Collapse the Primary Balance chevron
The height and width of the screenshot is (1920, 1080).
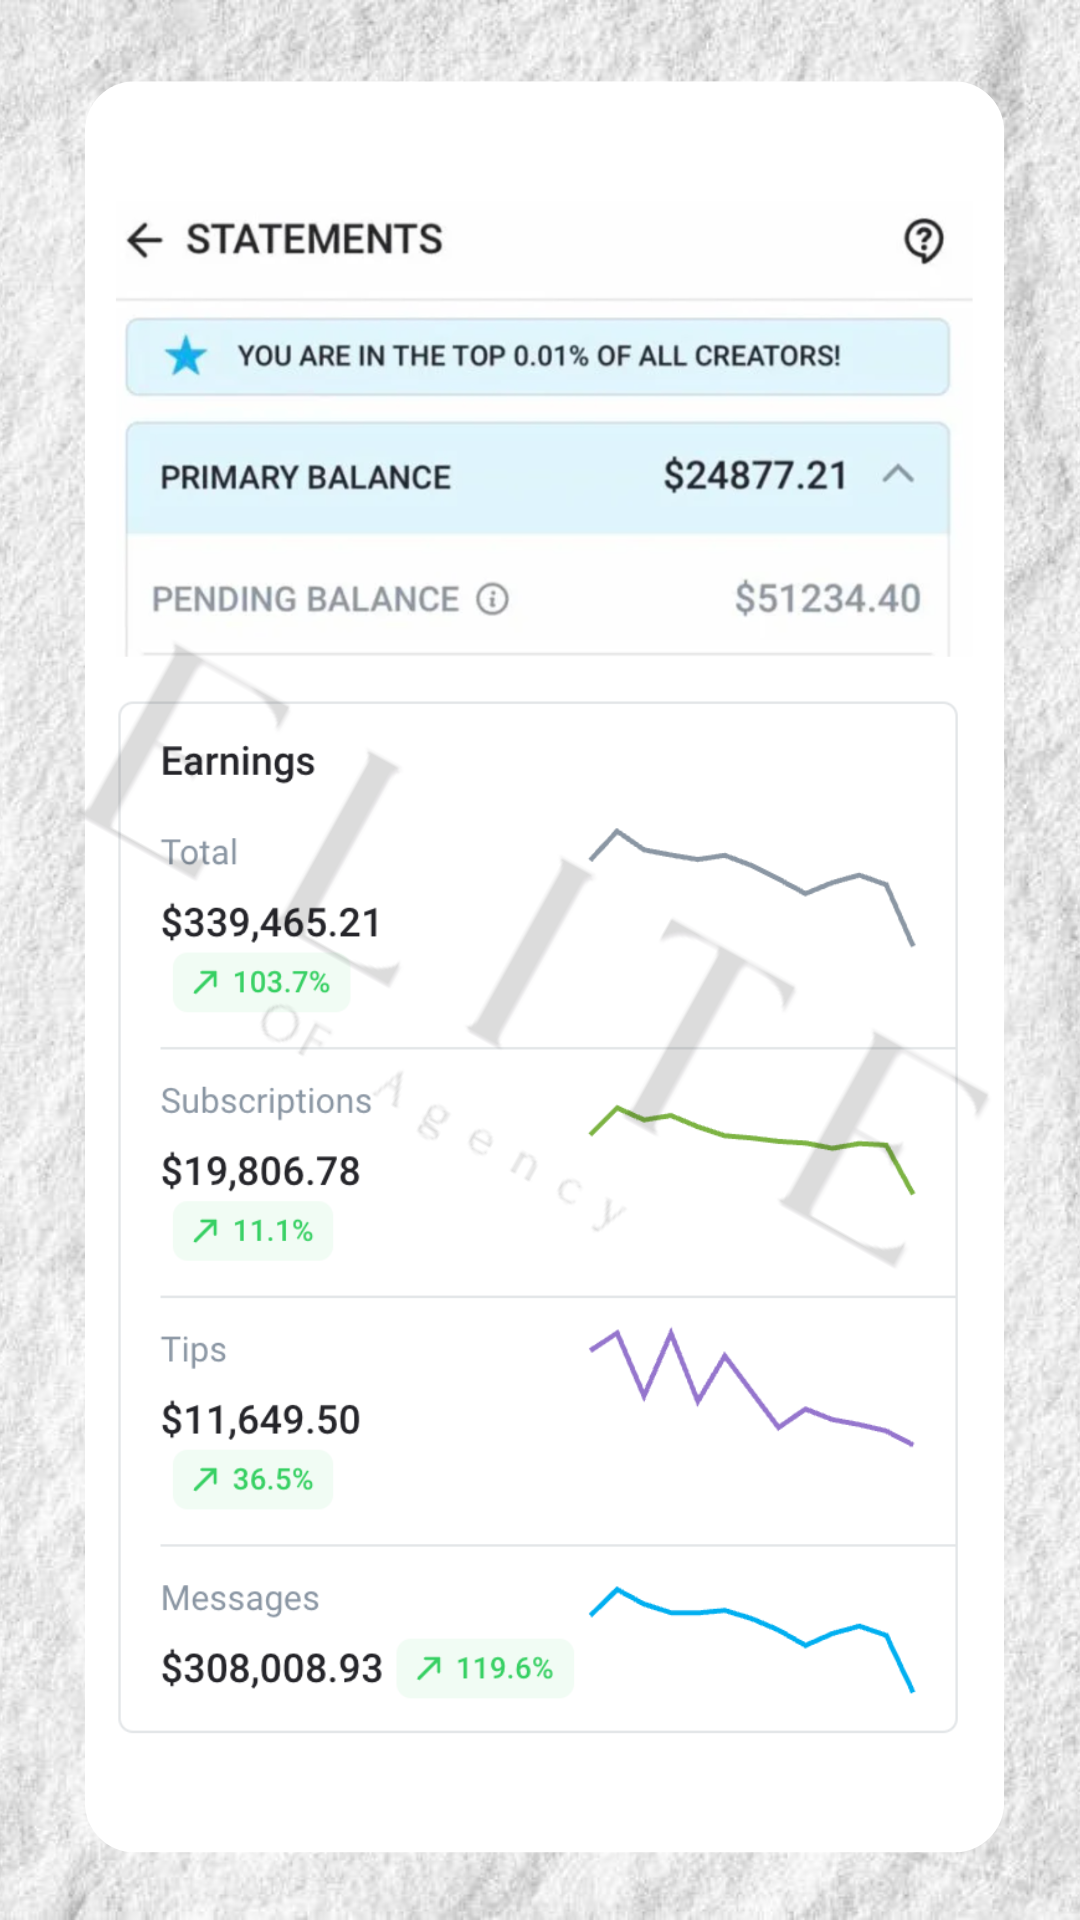click(898, 475)
